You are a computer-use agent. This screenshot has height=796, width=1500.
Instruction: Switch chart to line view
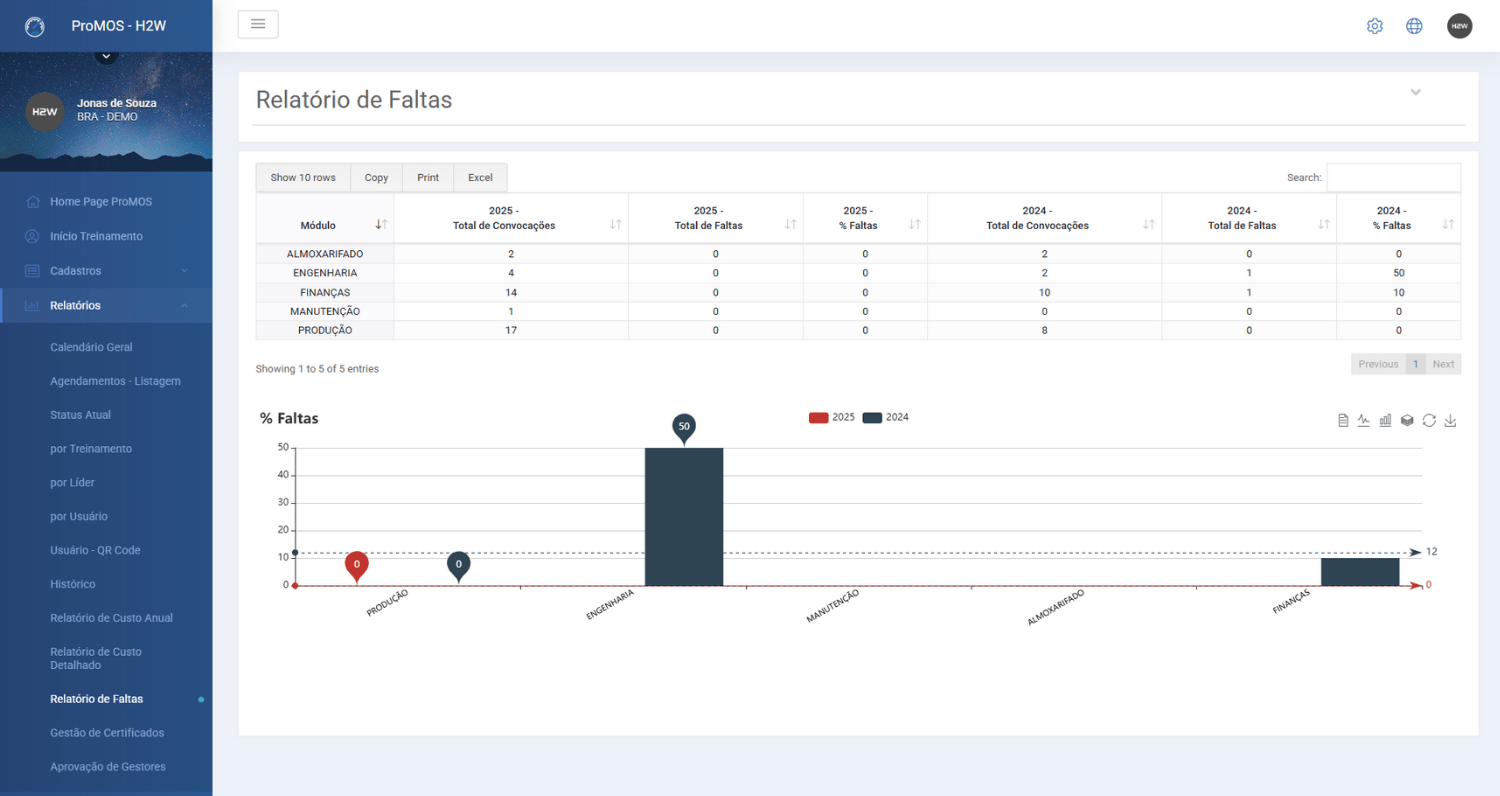pyautogui.click(x=1364, y=420)
